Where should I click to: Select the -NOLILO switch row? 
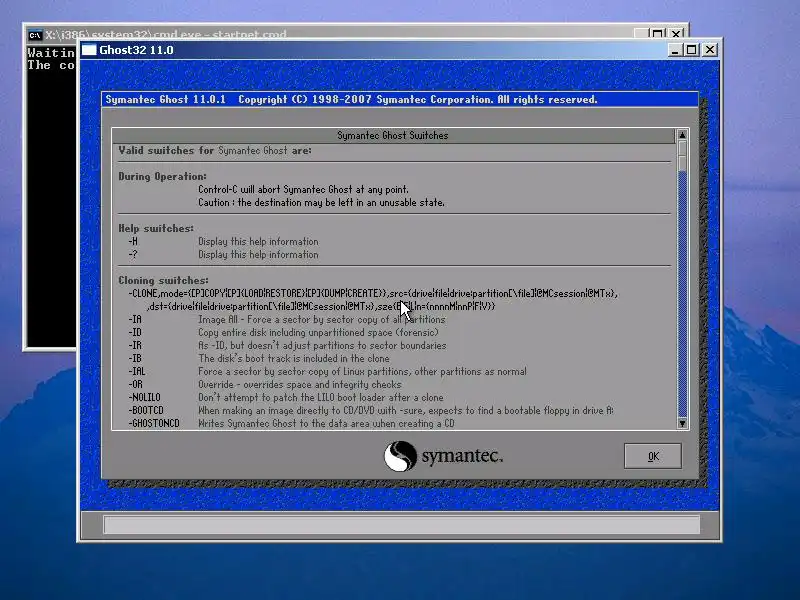pyautogui.click(x=286, y=397)
